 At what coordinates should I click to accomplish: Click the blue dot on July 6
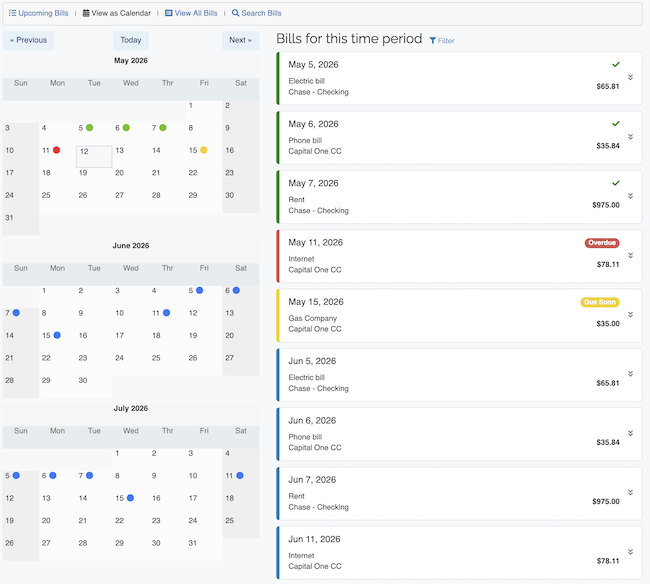pyautogui.click(x=53, y=475)
